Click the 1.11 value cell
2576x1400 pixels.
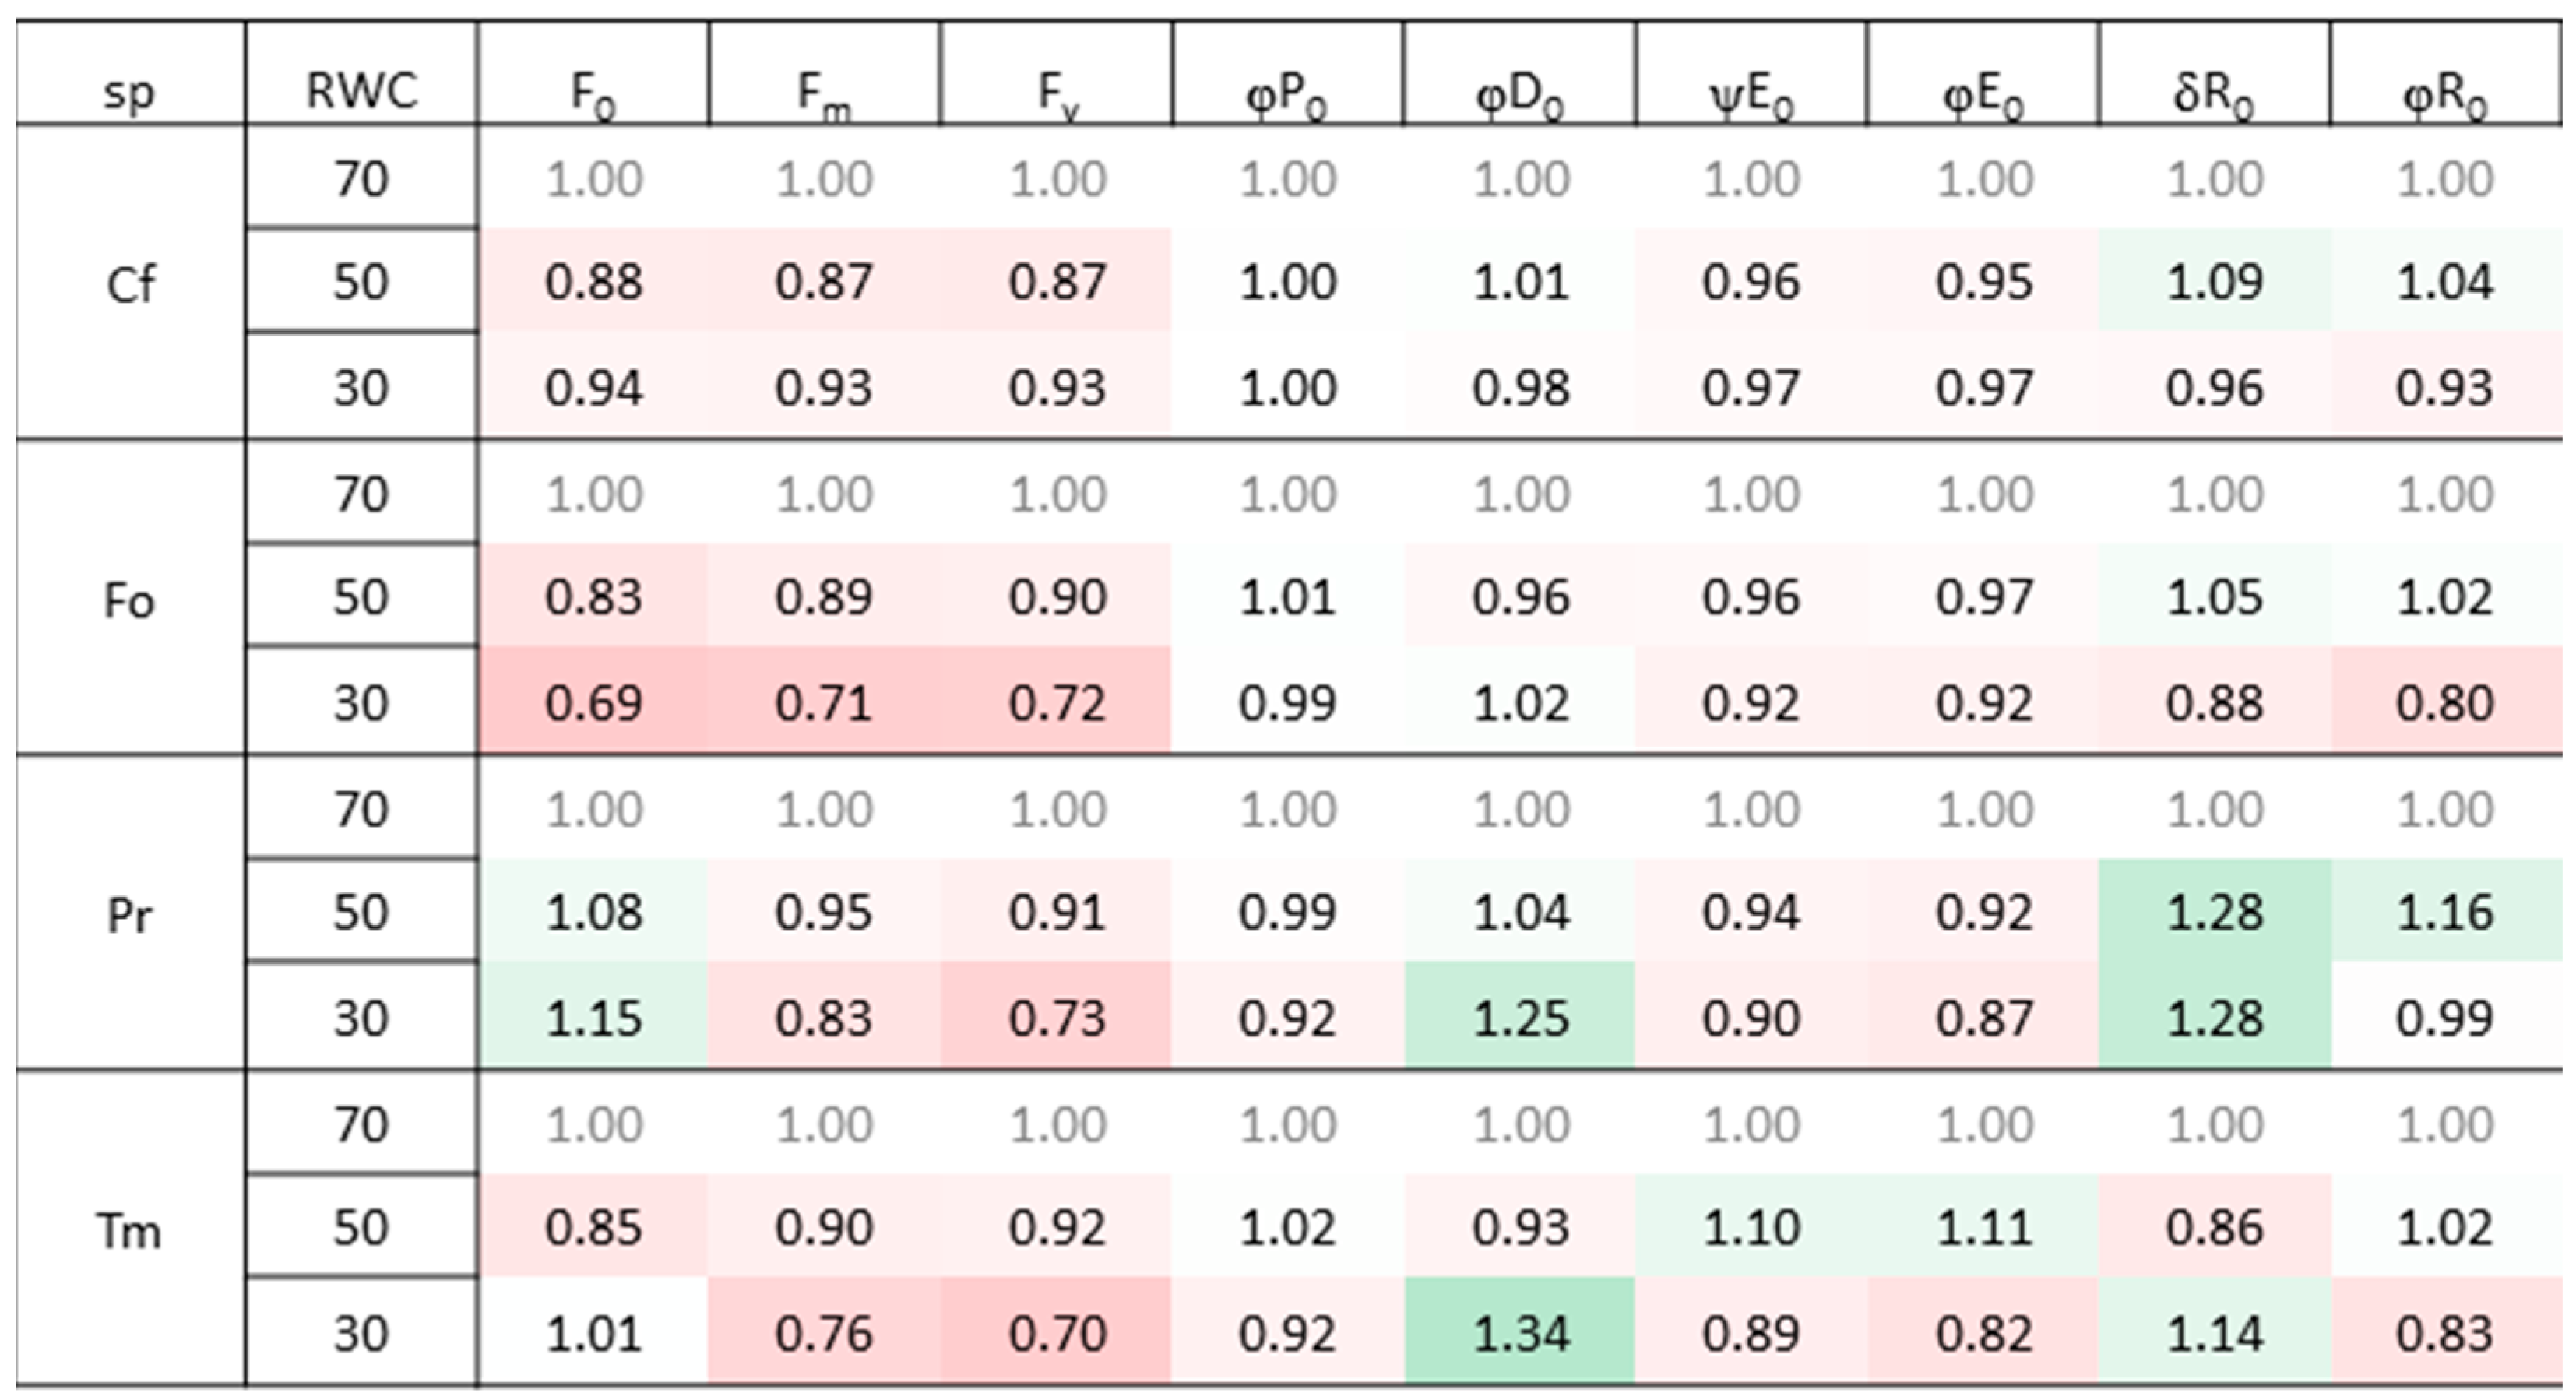click(1984, 1227)
